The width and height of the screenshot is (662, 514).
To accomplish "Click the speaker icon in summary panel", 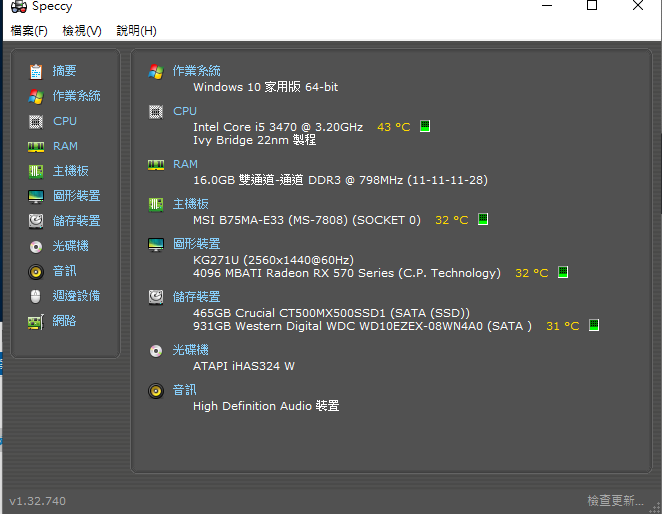I will pos(156,391).
